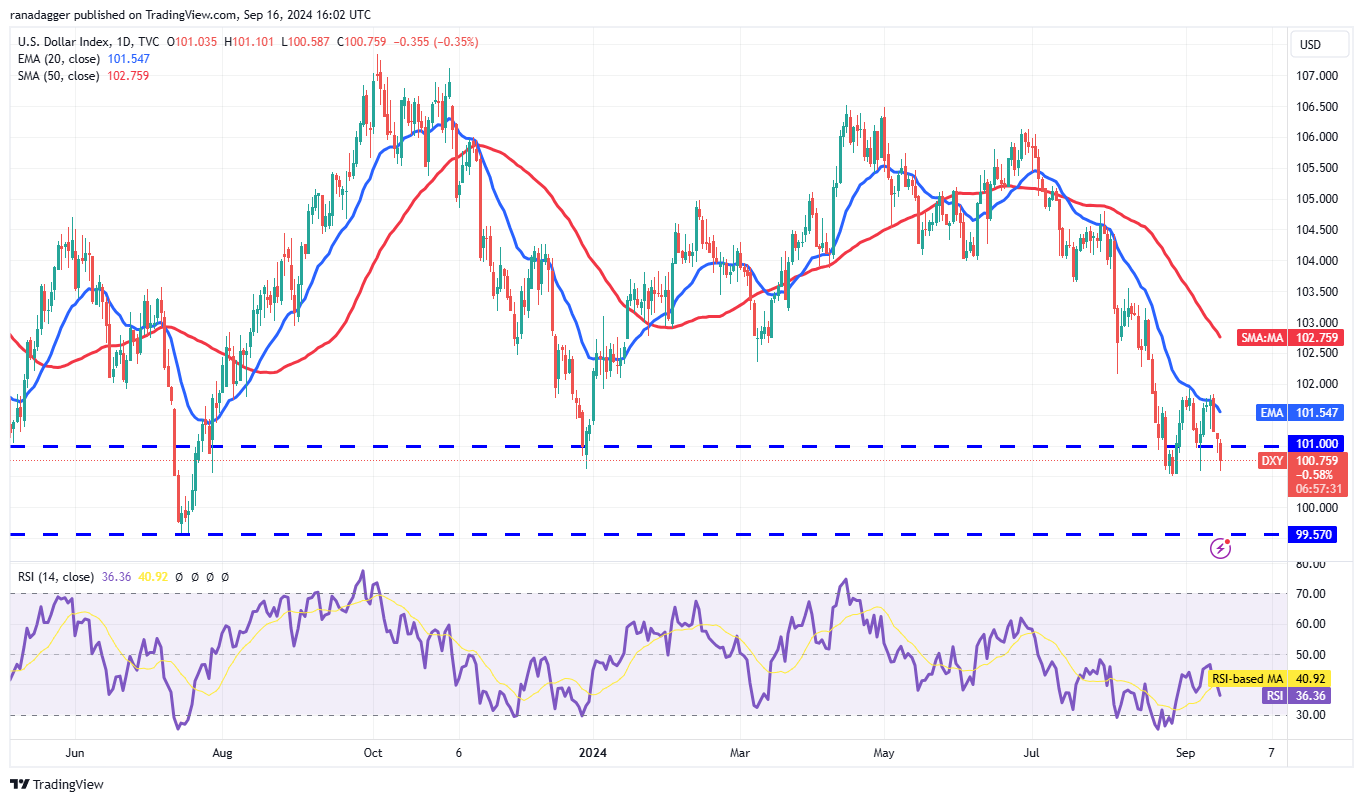The image size is (1363, 802).
Task: Click the -0.355 (-0.35%) change value
Action: click(x=434, y=42)
